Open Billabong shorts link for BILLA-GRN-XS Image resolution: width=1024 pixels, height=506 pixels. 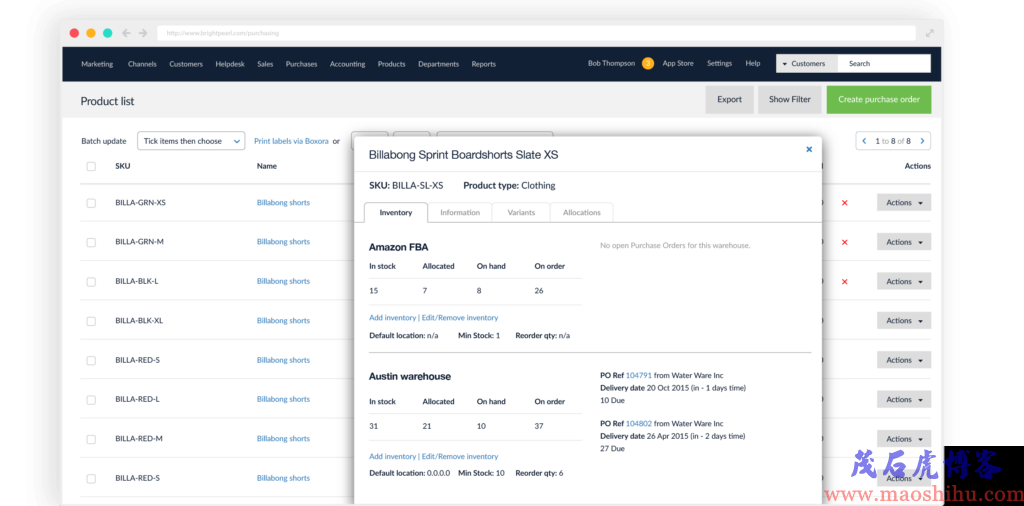(283, 202)
